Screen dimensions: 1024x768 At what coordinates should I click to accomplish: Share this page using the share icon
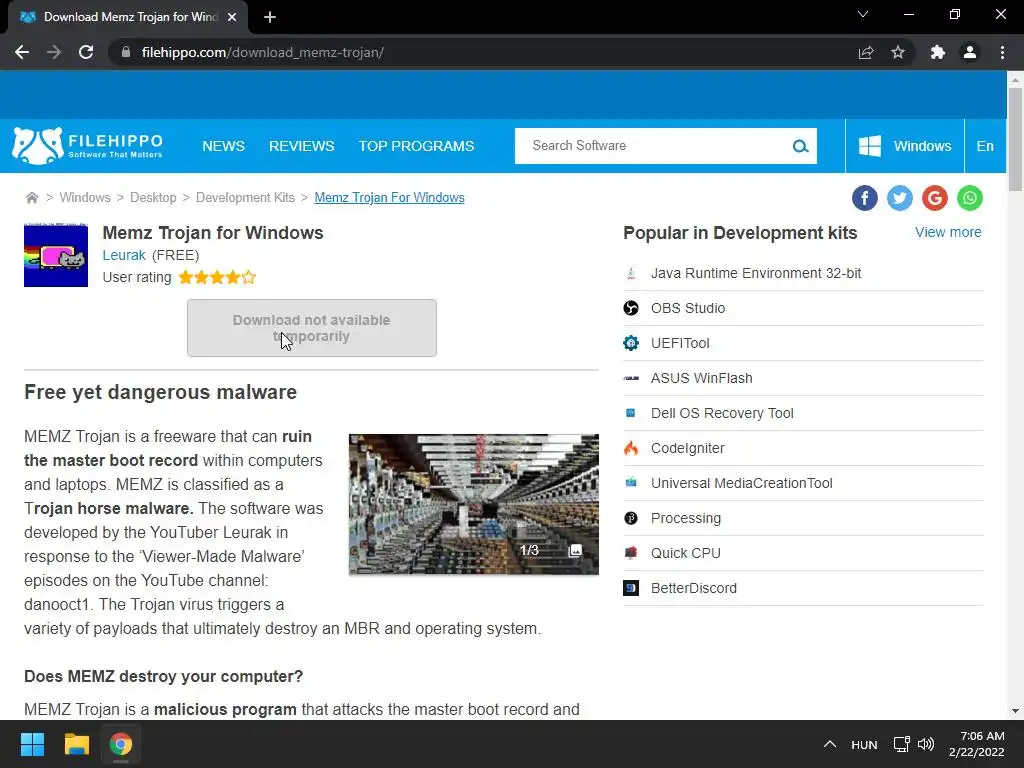click(x=866, y=52)
